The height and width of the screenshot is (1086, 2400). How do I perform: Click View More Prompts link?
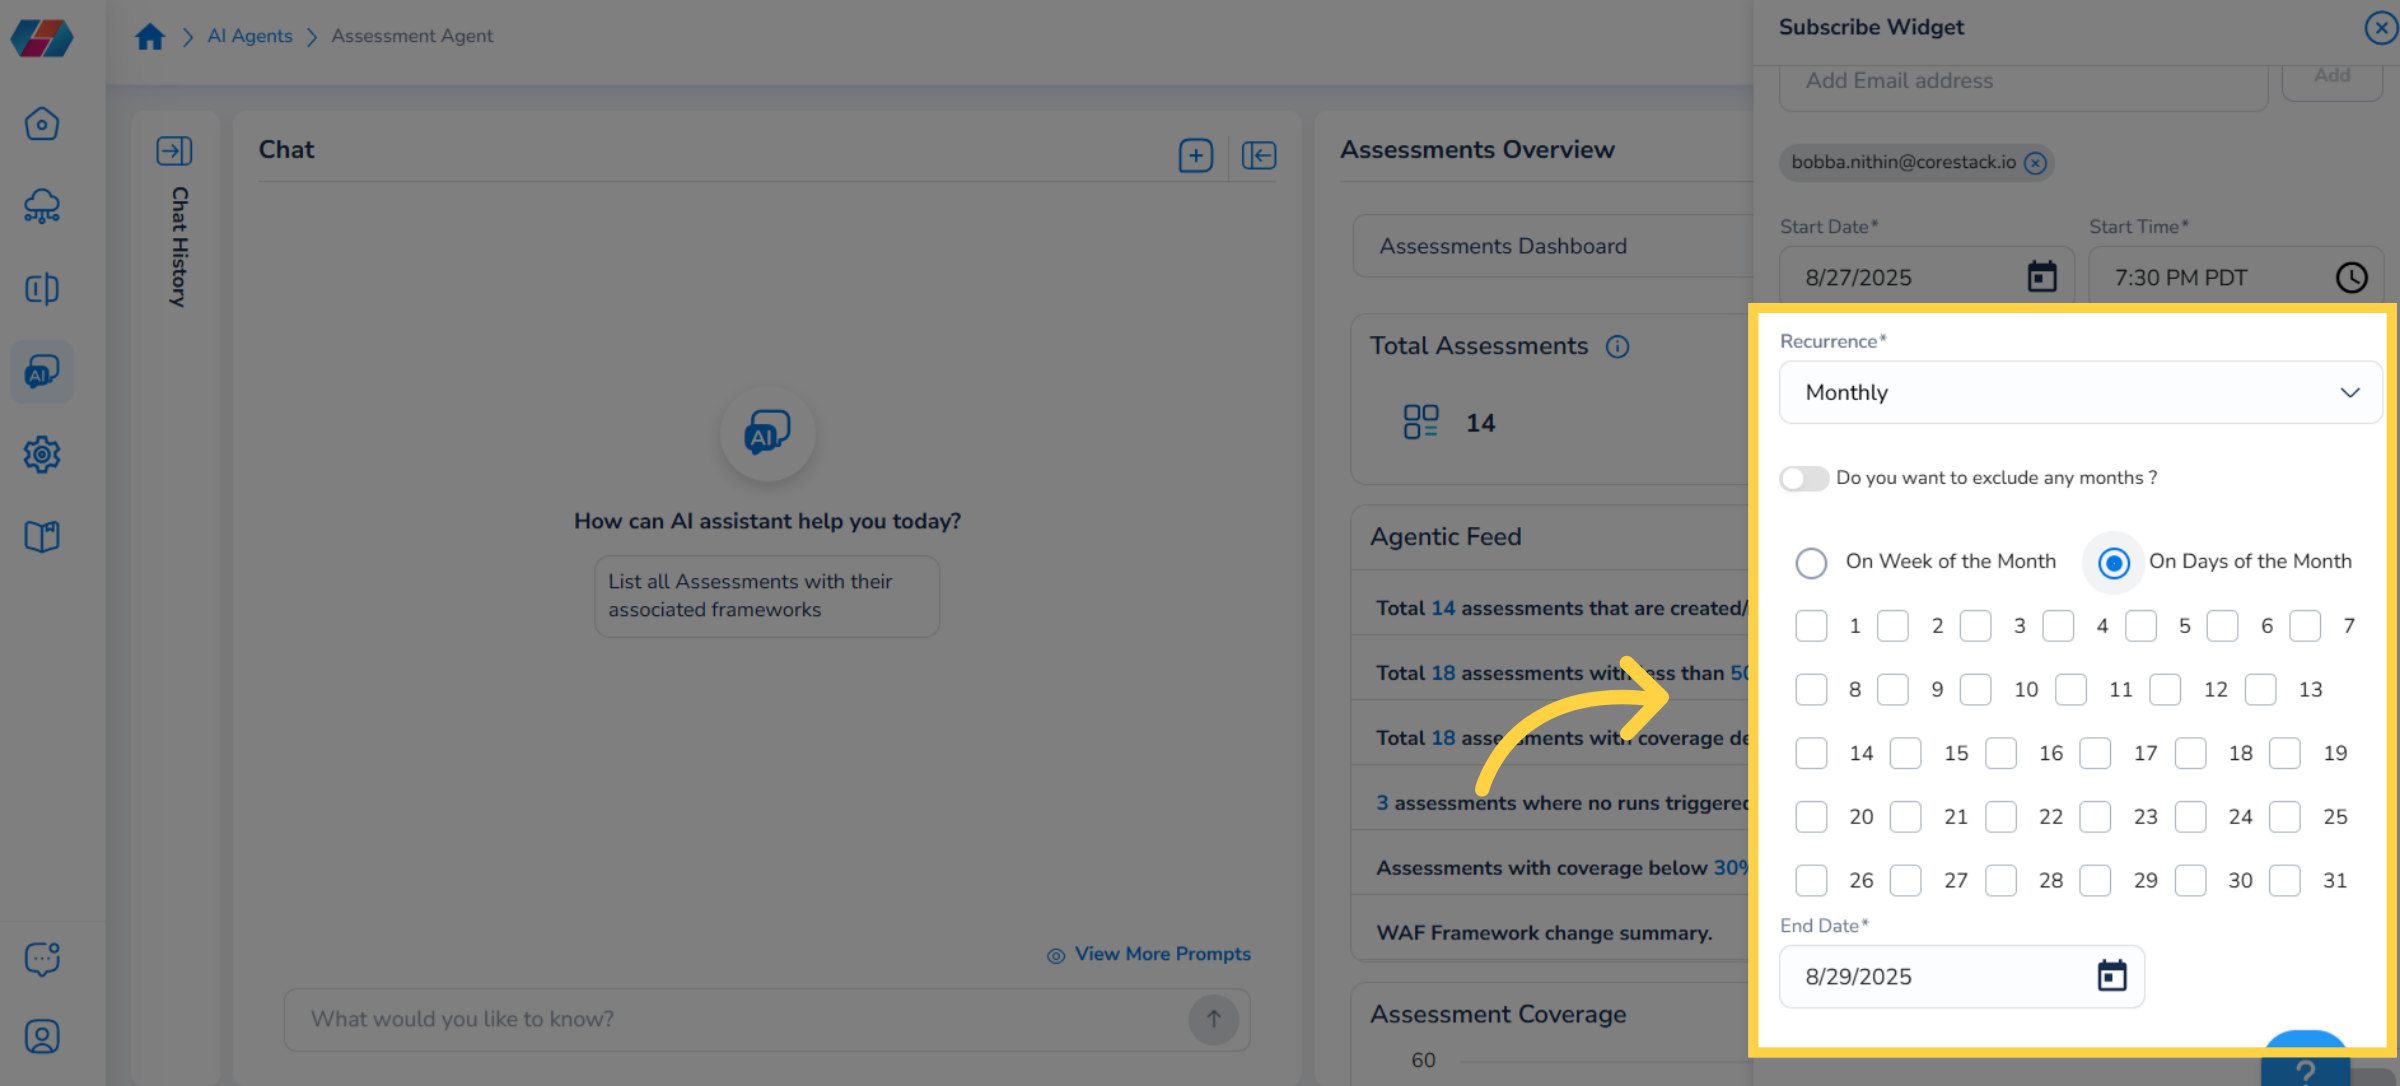pyautogui.click(x=1162, y=954)
